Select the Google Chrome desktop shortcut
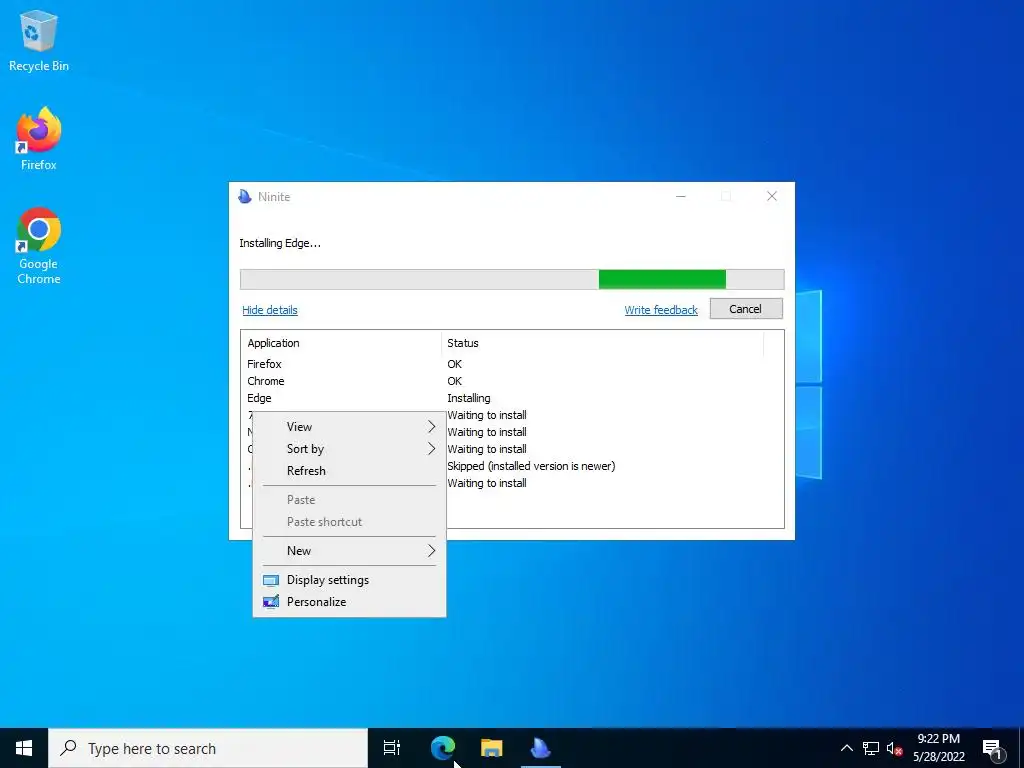Image resolution: width=1024 pixels, height=768 pixels. tap(39, 246)
